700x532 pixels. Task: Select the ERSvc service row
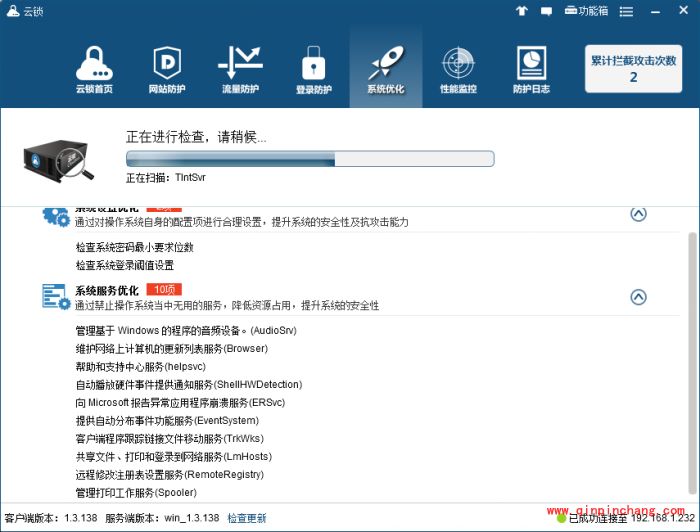coord(180,403)
